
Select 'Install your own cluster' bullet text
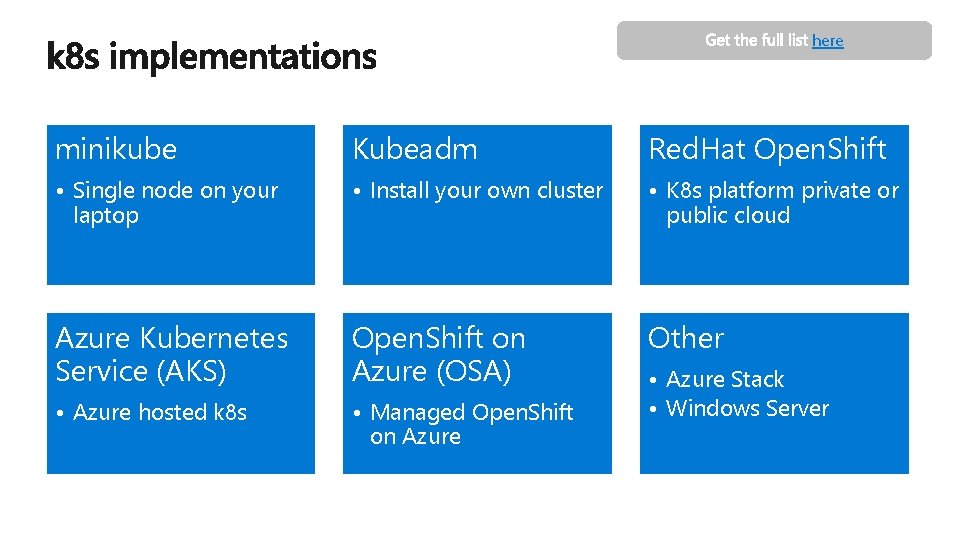point(487,190)
